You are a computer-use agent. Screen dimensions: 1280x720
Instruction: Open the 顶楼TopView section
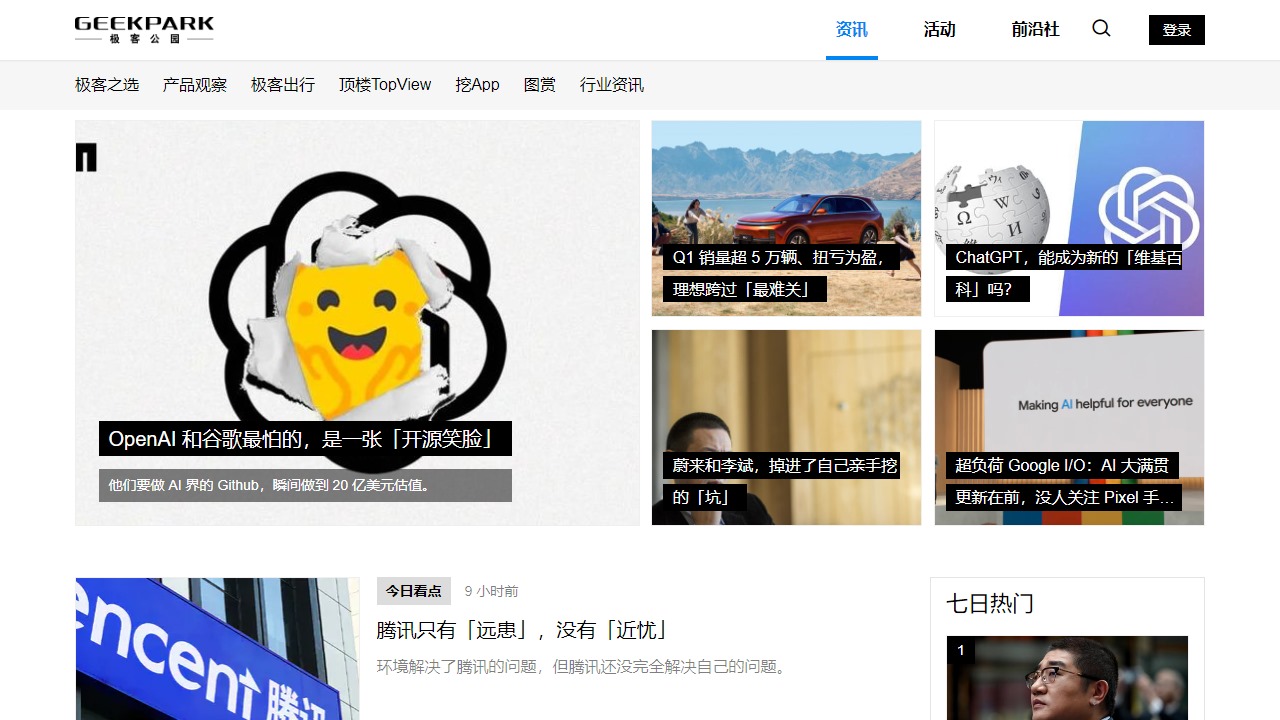coord(384,85)
